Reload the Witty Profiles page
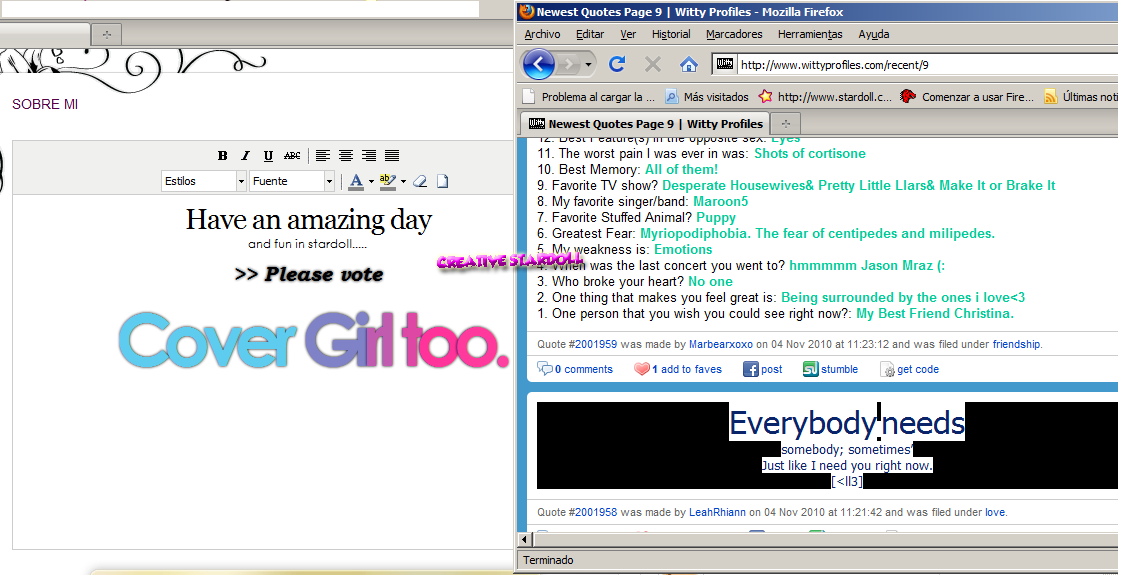 [617, 65]
